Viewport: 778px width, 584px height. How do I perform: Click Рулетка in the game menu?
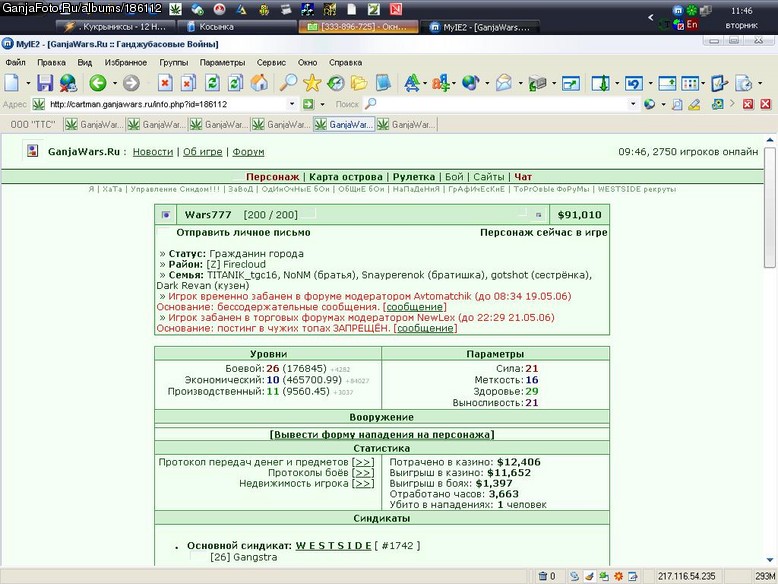click(x=414, y=177)
